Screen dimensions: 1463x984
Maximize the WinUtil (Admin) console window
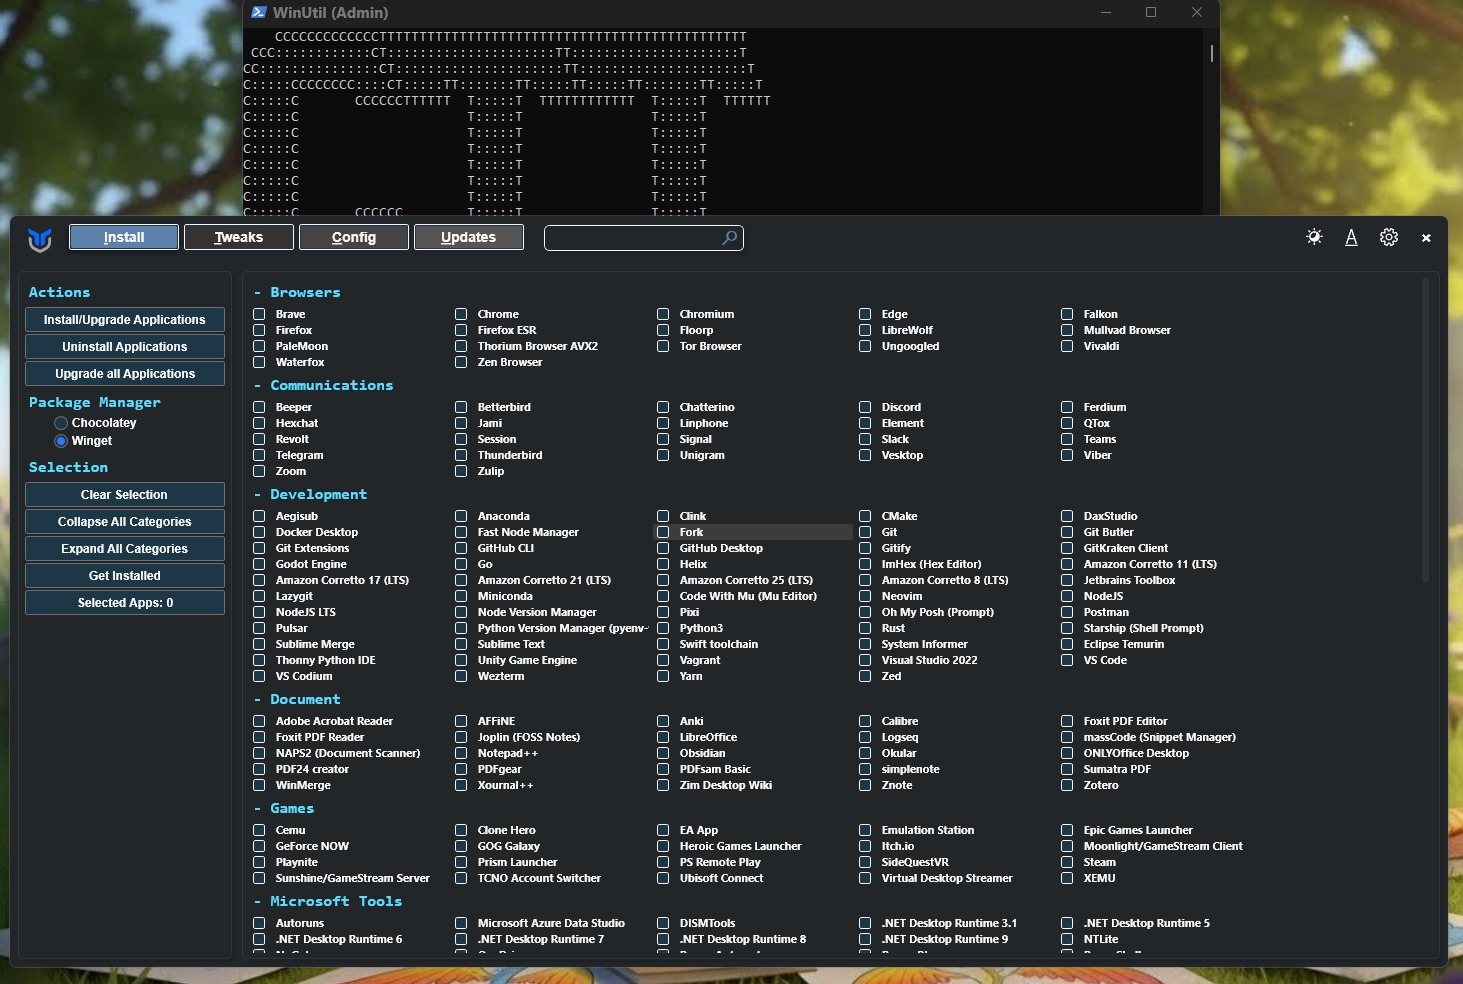coord(1151,12)
